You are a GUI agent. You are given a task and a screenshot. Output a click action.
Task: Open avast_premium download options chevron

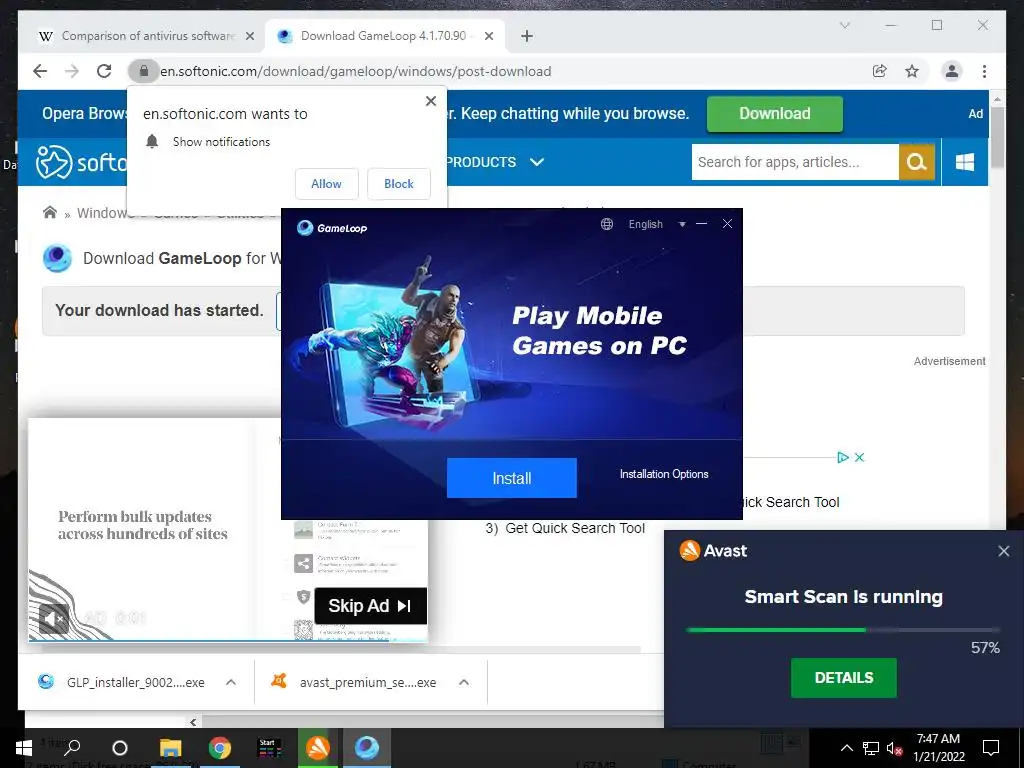pos(464,682)
